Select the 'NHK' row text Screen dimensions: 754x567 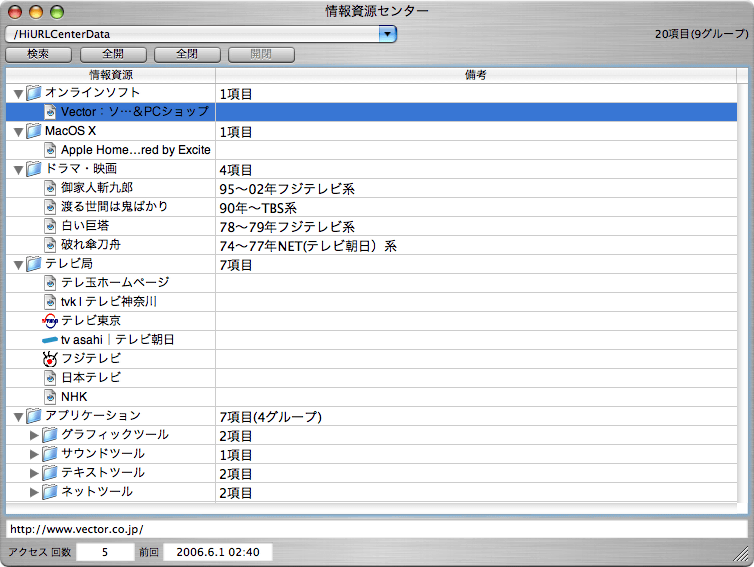74,397
